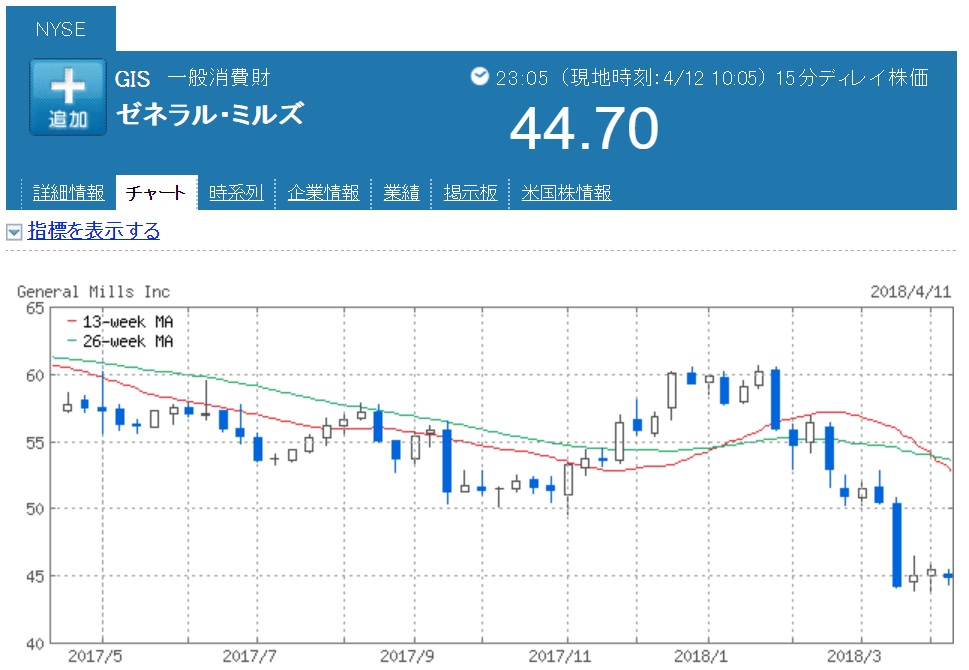Click the ゼネラル・ミルズ company name

coord(210,114)
